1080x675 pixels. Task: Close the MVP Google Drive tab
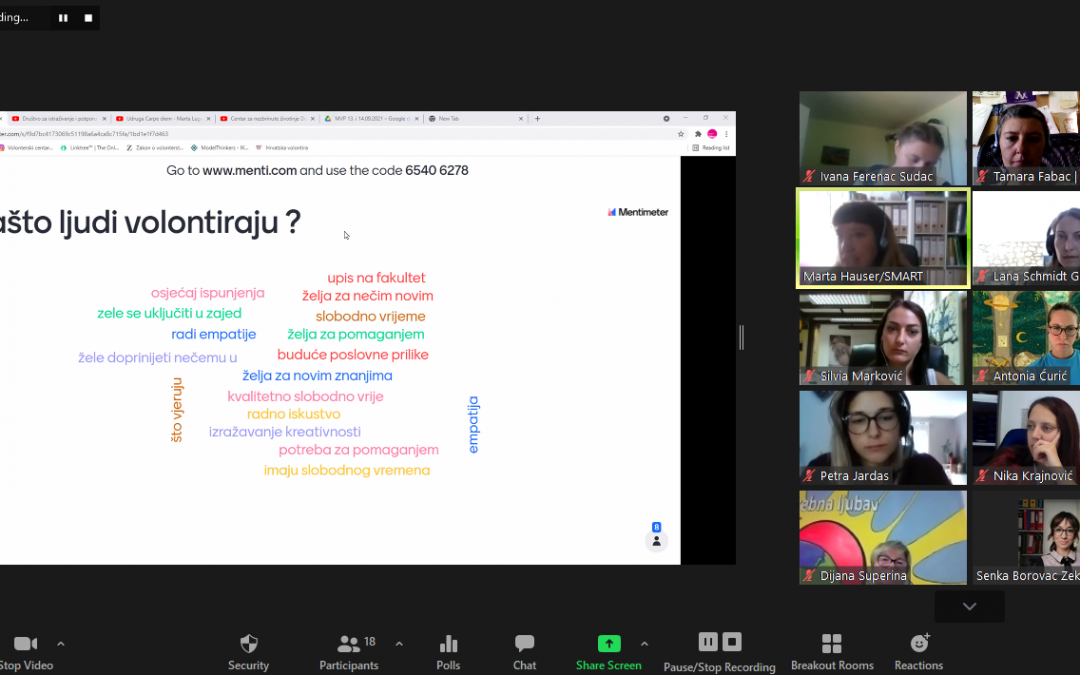pos(417,118)
